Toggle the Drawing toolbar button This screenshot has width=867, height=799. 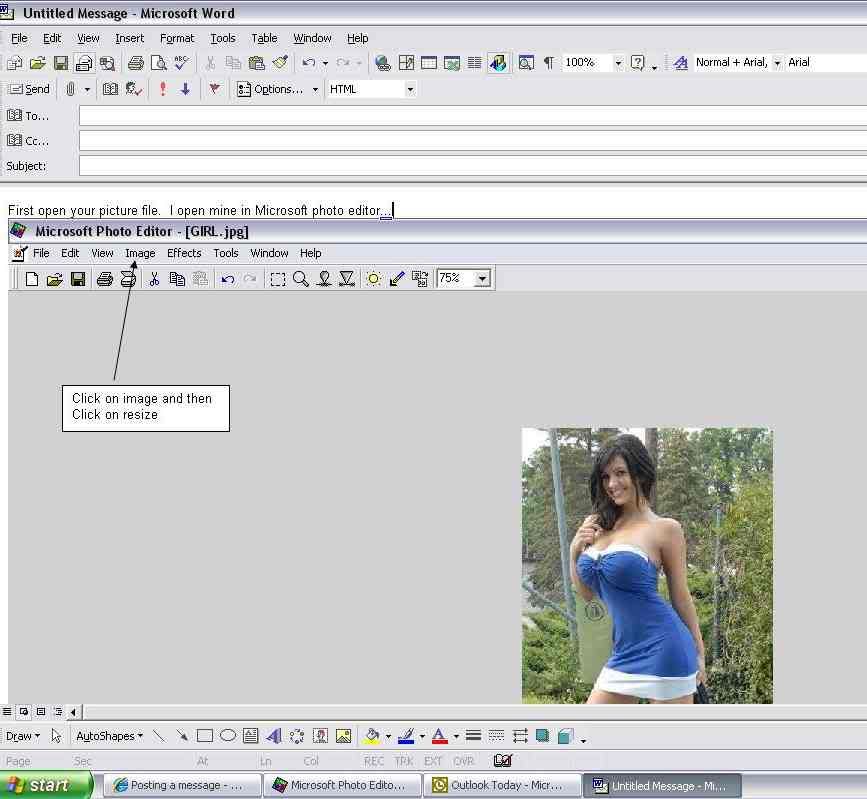coord(498,63)
